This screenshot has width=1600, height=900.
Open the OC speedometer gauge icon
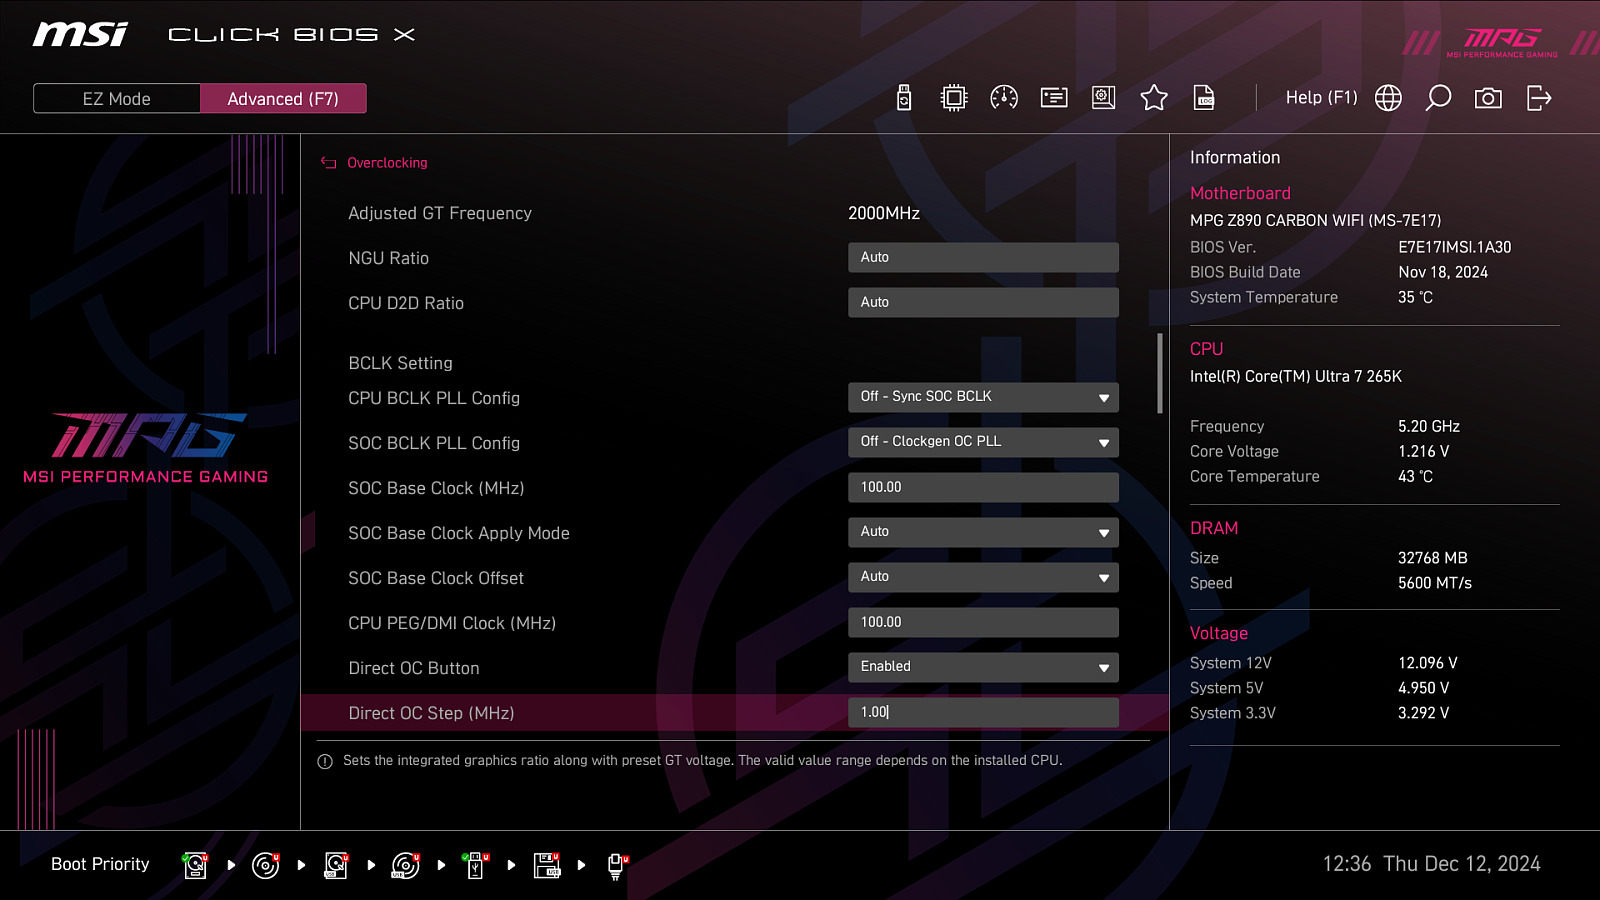click(1004, 97)
